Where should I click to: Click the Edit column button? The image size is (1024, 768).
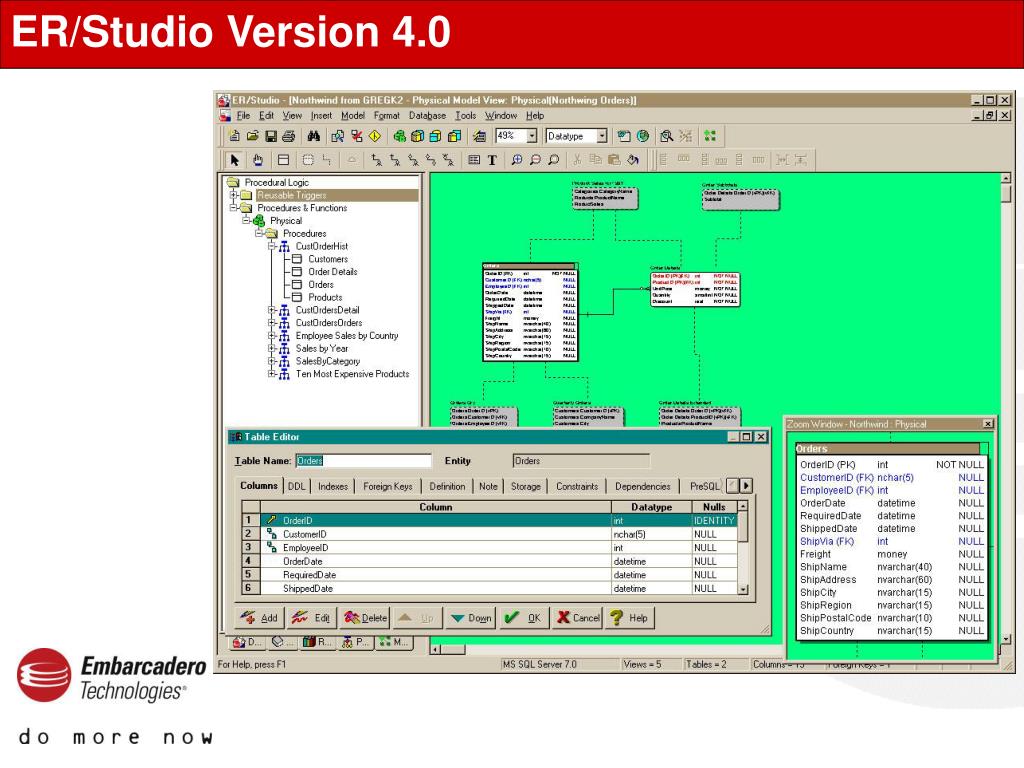(311, 618)
